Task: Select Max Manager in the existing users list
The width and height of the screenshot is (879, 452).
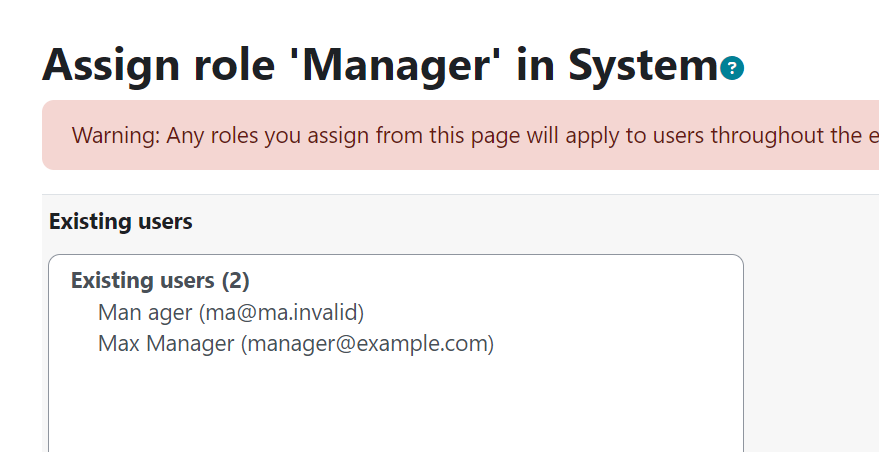Action: [x=296, y=343]
